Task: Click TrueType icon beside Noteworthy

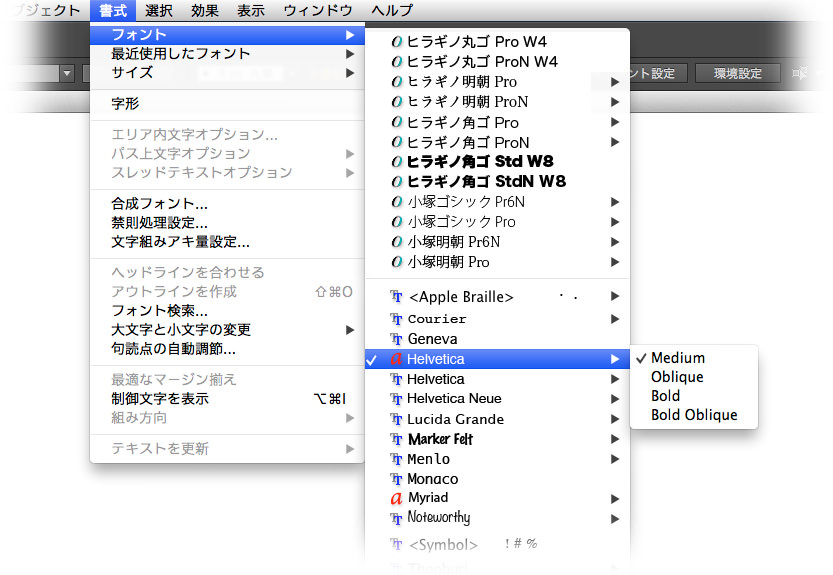Action: 396,519
